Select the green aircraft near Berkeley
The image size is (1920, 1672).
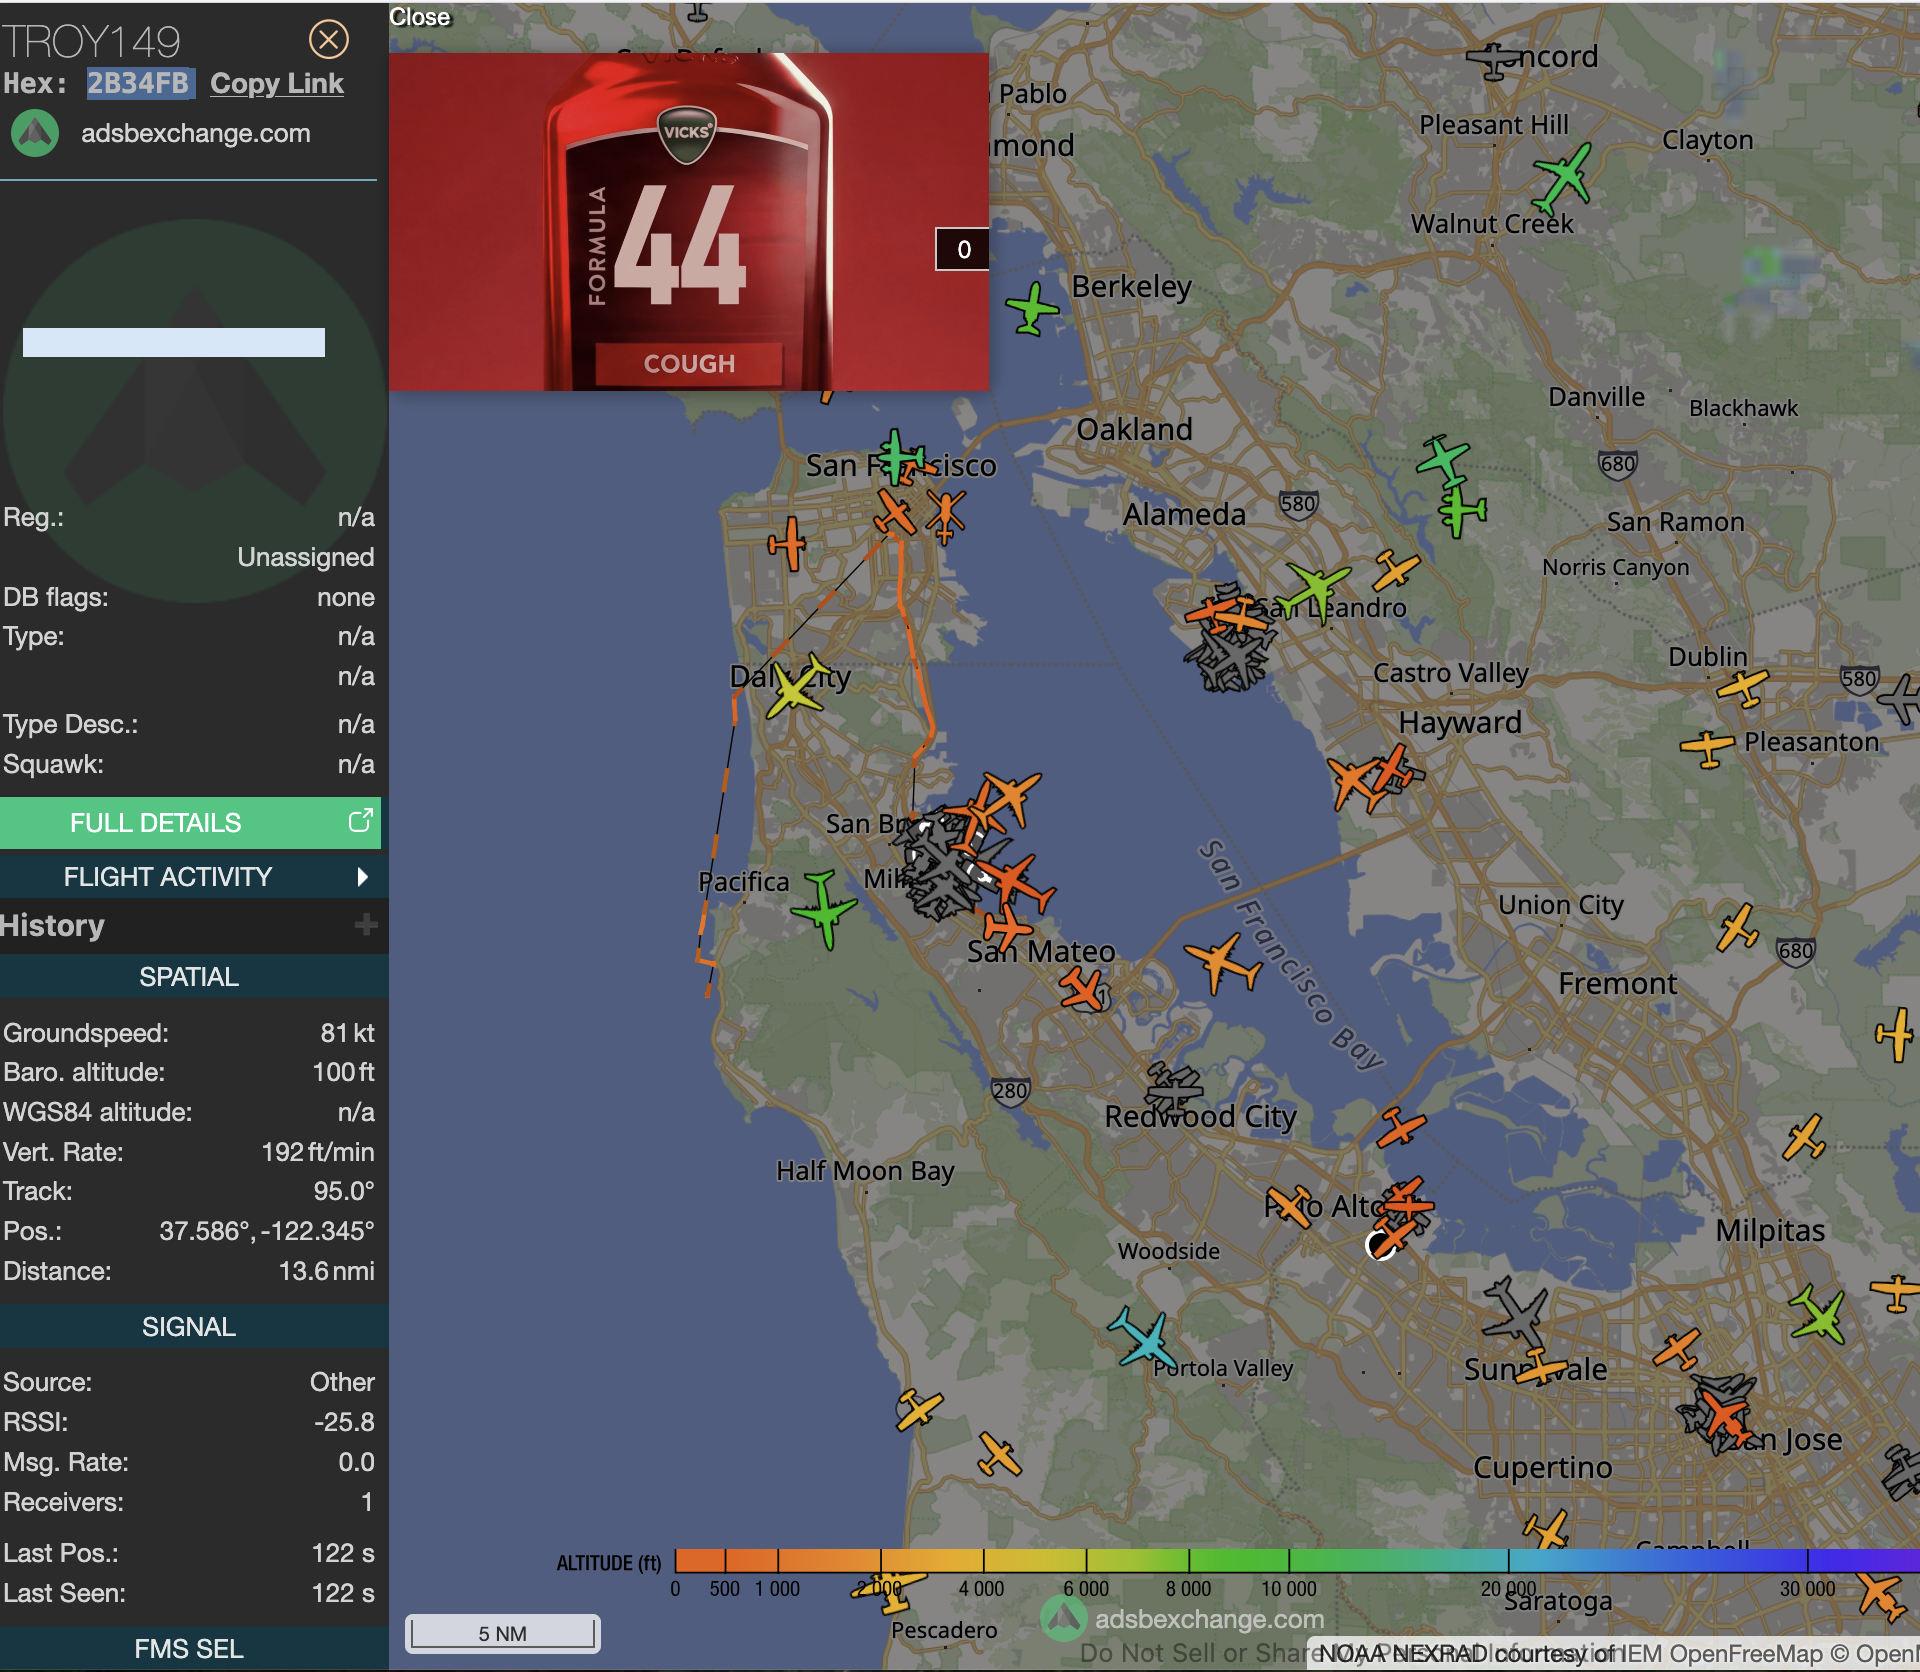click(1031, 308)
